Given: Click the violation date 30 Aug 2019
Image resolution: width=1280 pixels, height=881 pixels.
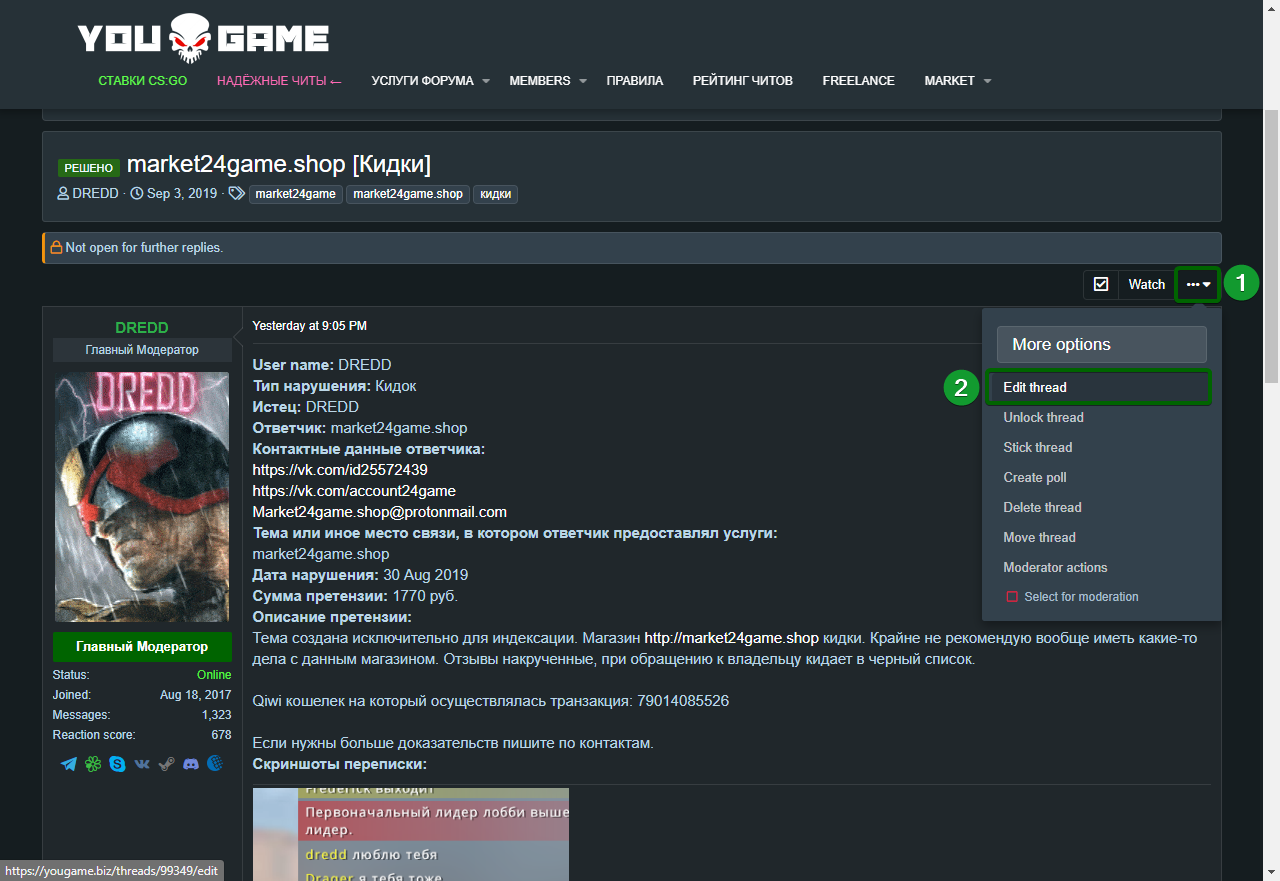Looking at the screenshot, I should (x=425, y=575).
